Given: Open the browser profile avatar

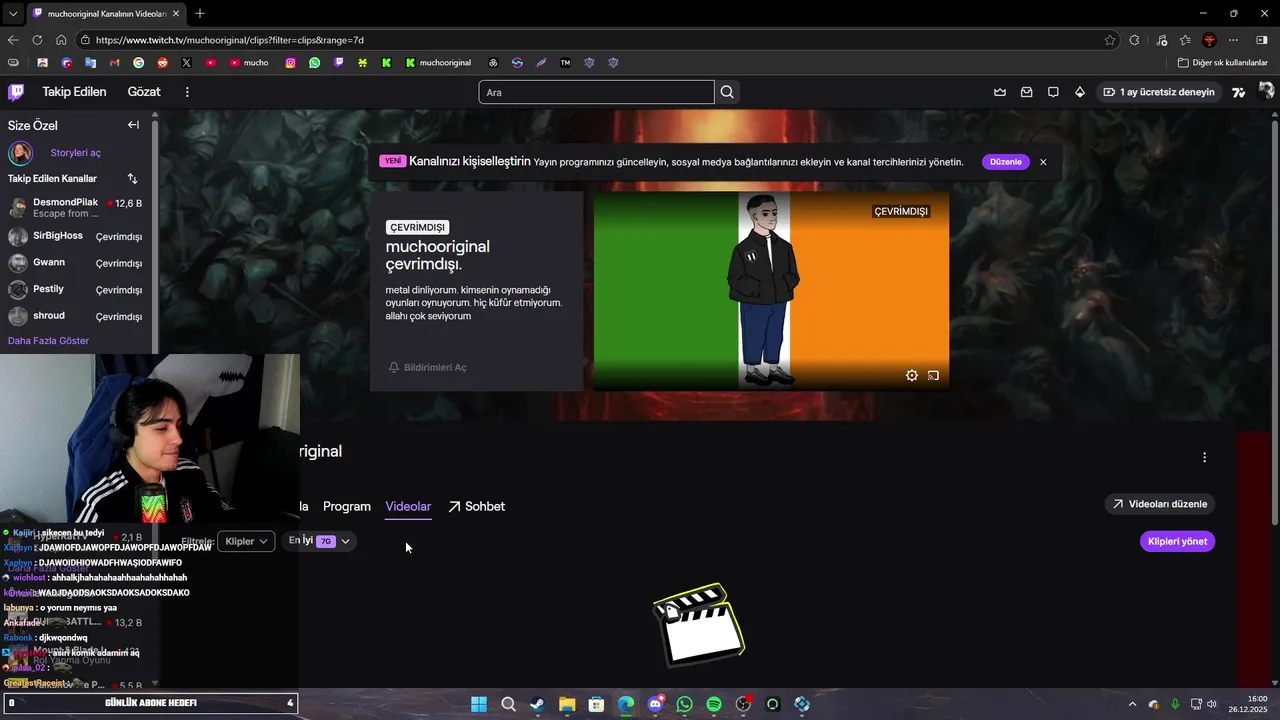Looking at the screenshot, I should 1209,40.
